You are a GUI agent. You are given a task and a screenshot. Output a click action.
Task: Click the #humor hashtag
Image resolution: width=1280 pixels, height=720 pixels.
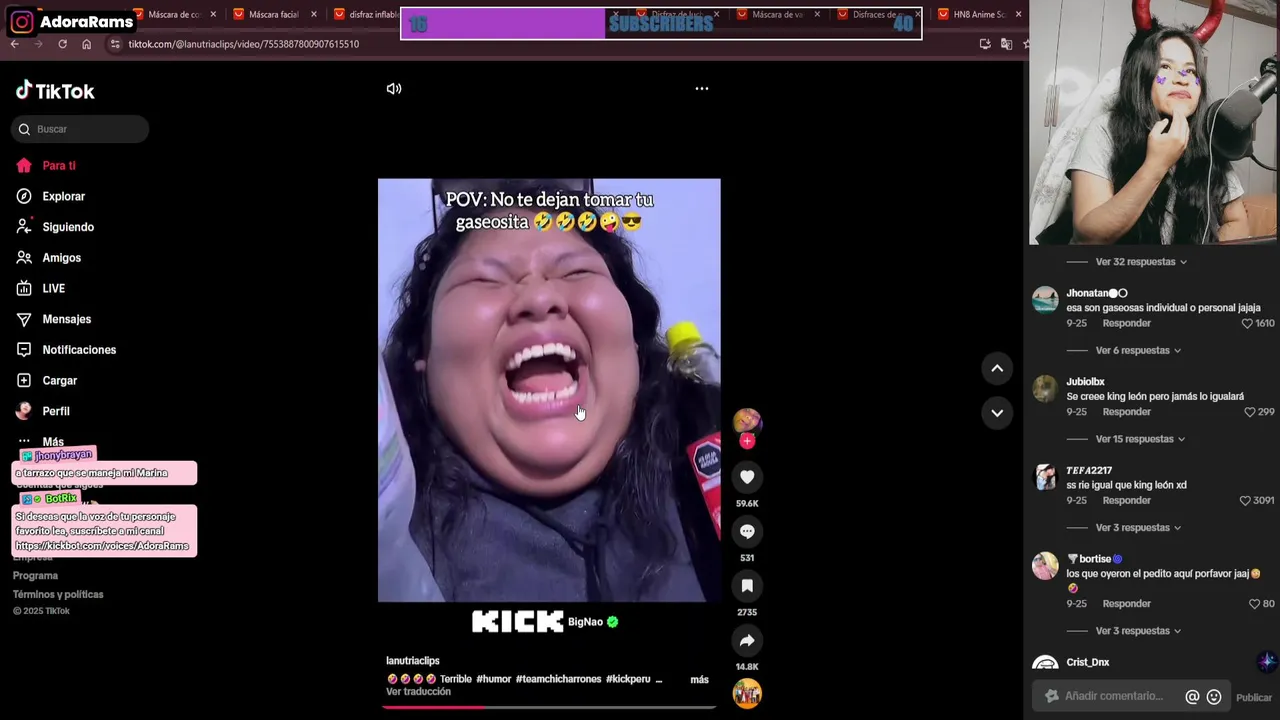(x=494, y=679)
